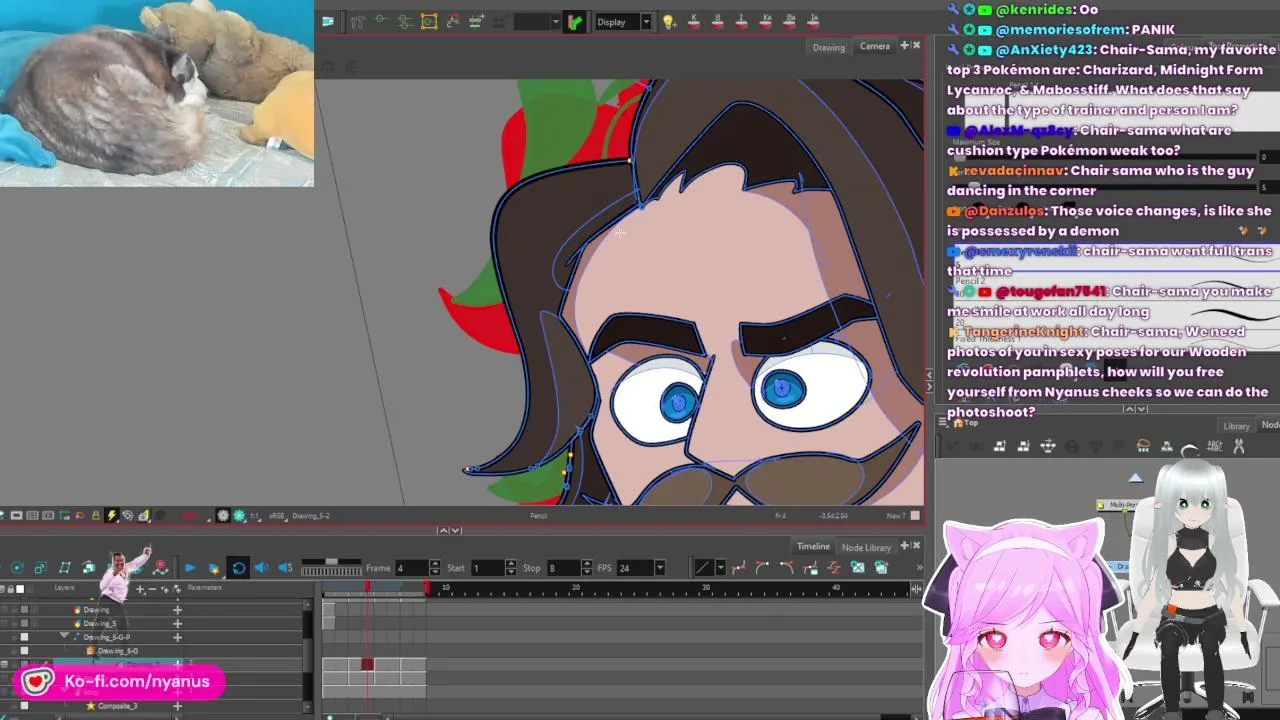Click the down chevron above the Node view
Image resolution: width=1280 pixels, height=720 pixels.
(x=1142, y=408)
